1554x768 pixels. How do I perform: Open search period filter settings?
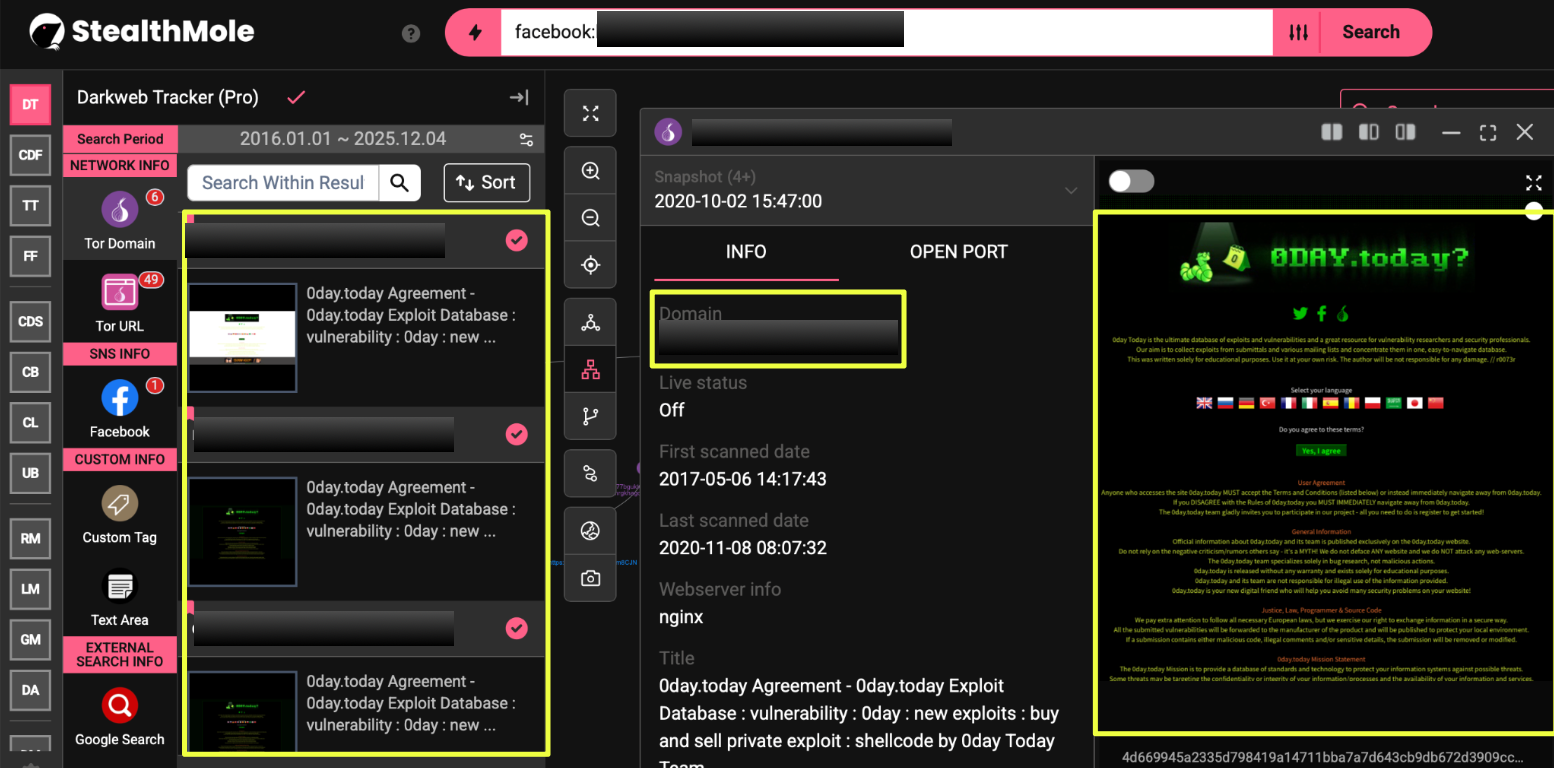click(x=526, y=139)
